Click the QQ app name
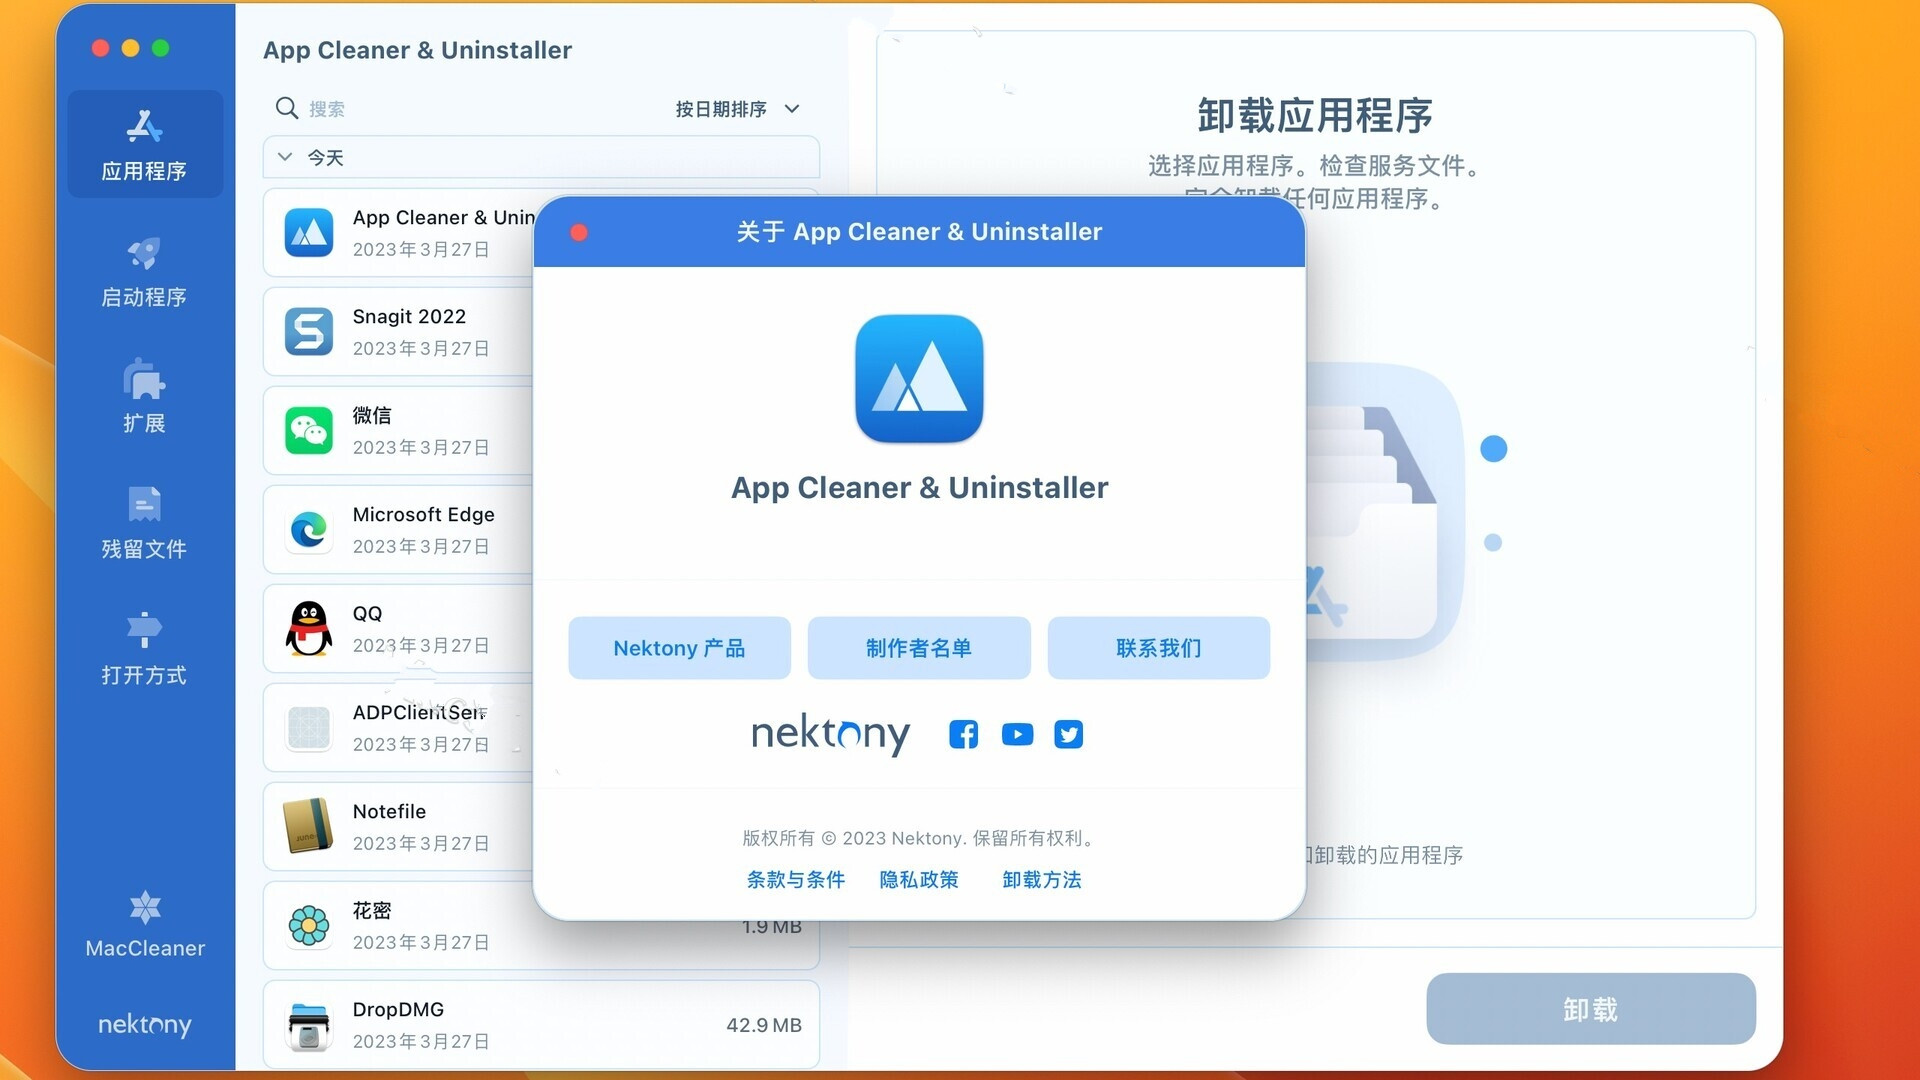Viewport: 1920px width, 1080px height. coord(367,613)
